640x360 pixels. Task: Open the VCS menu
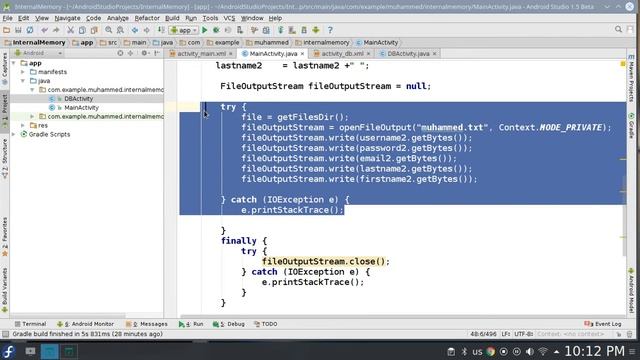(229, 18)
